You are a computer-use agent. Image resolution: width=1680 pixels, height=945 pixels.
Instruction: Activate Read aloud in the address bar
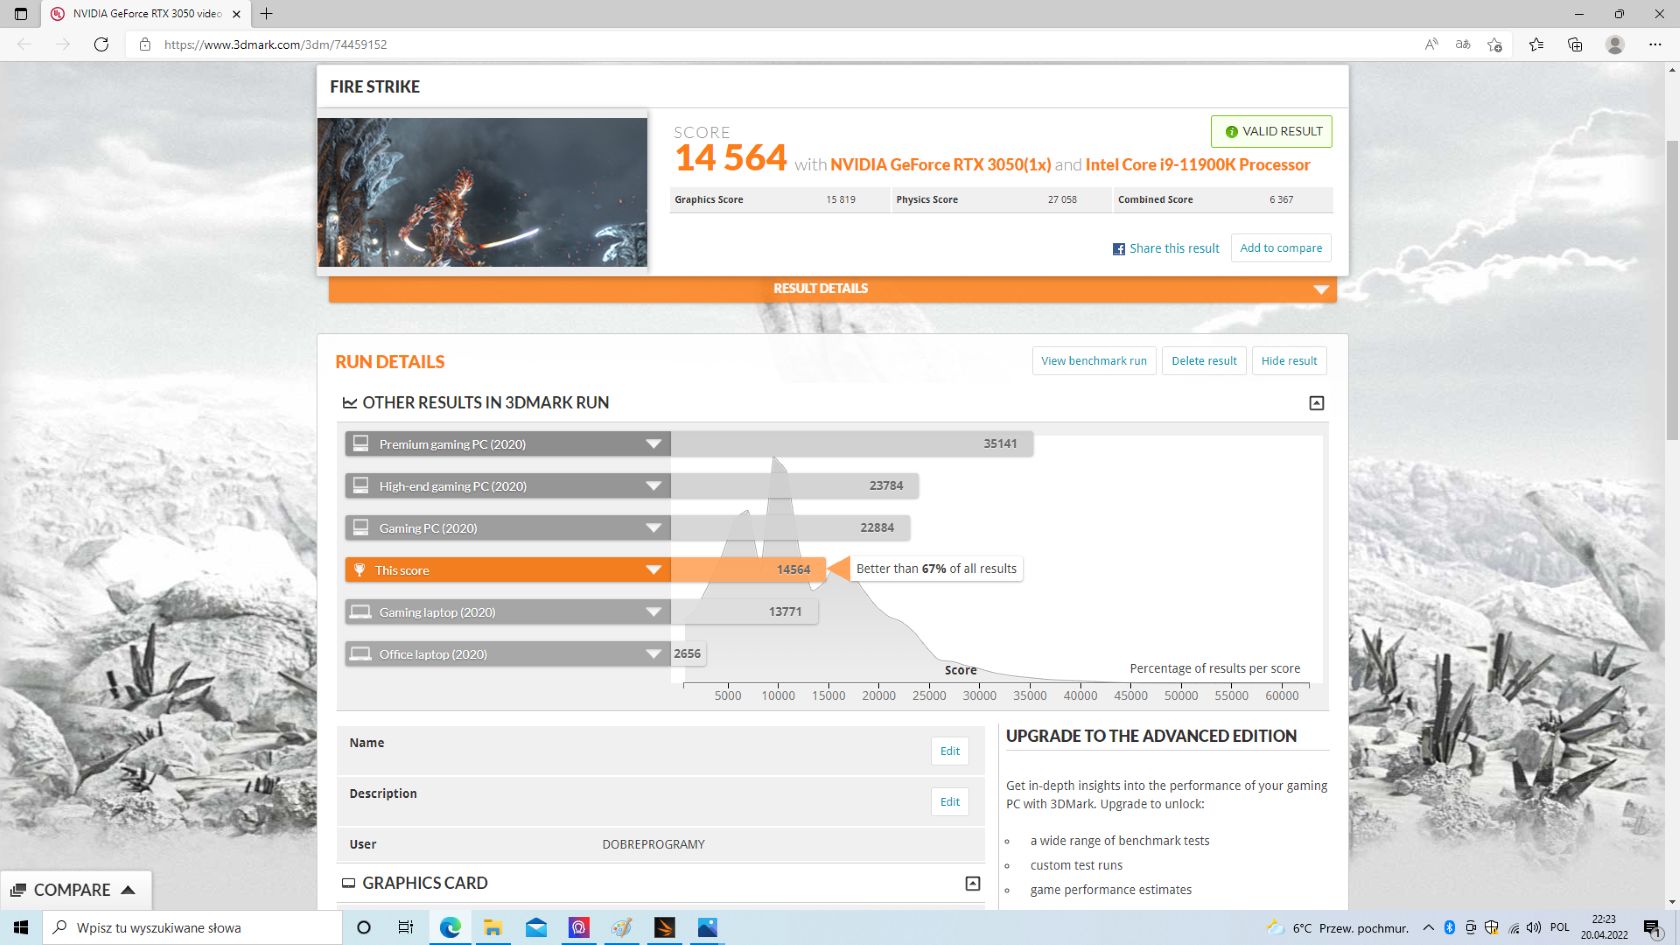point(1430,44)
